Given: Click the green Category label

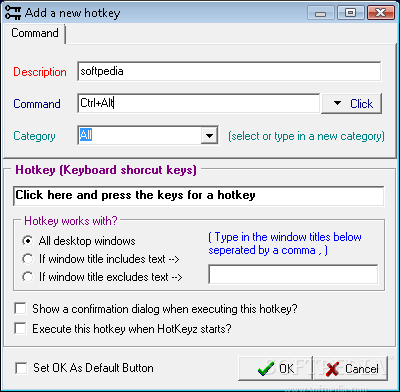Looking at the screenshot, I should click(34, 136).
